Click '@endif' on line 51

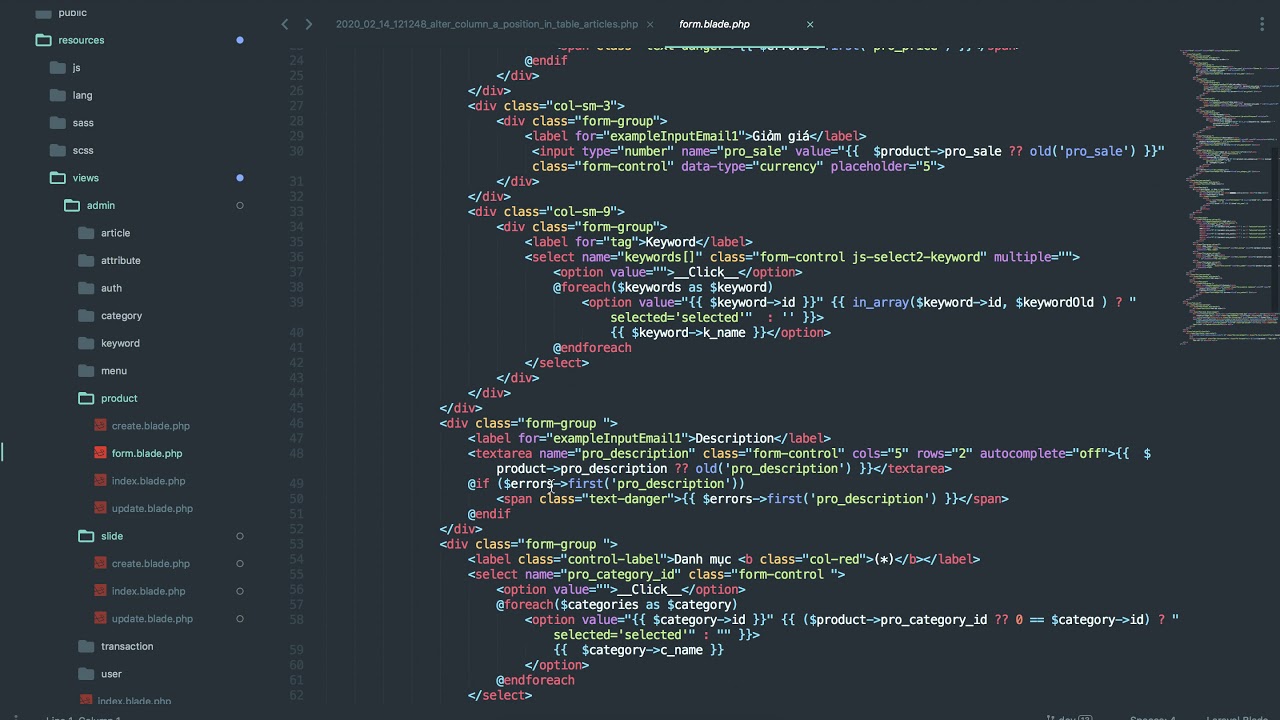pyautogui.click(x=489, y=514)
